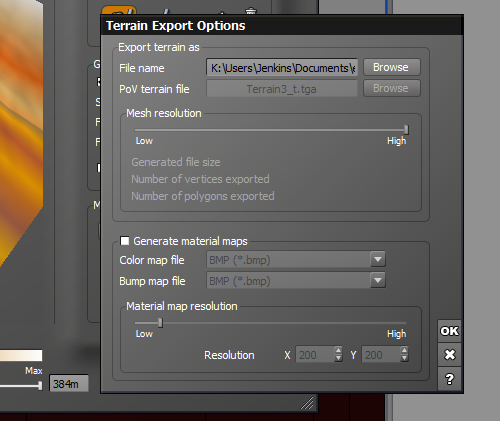Click the Mesh resolution slider handle
Viewport: 500px width, 421px height.
pos(406,129)
